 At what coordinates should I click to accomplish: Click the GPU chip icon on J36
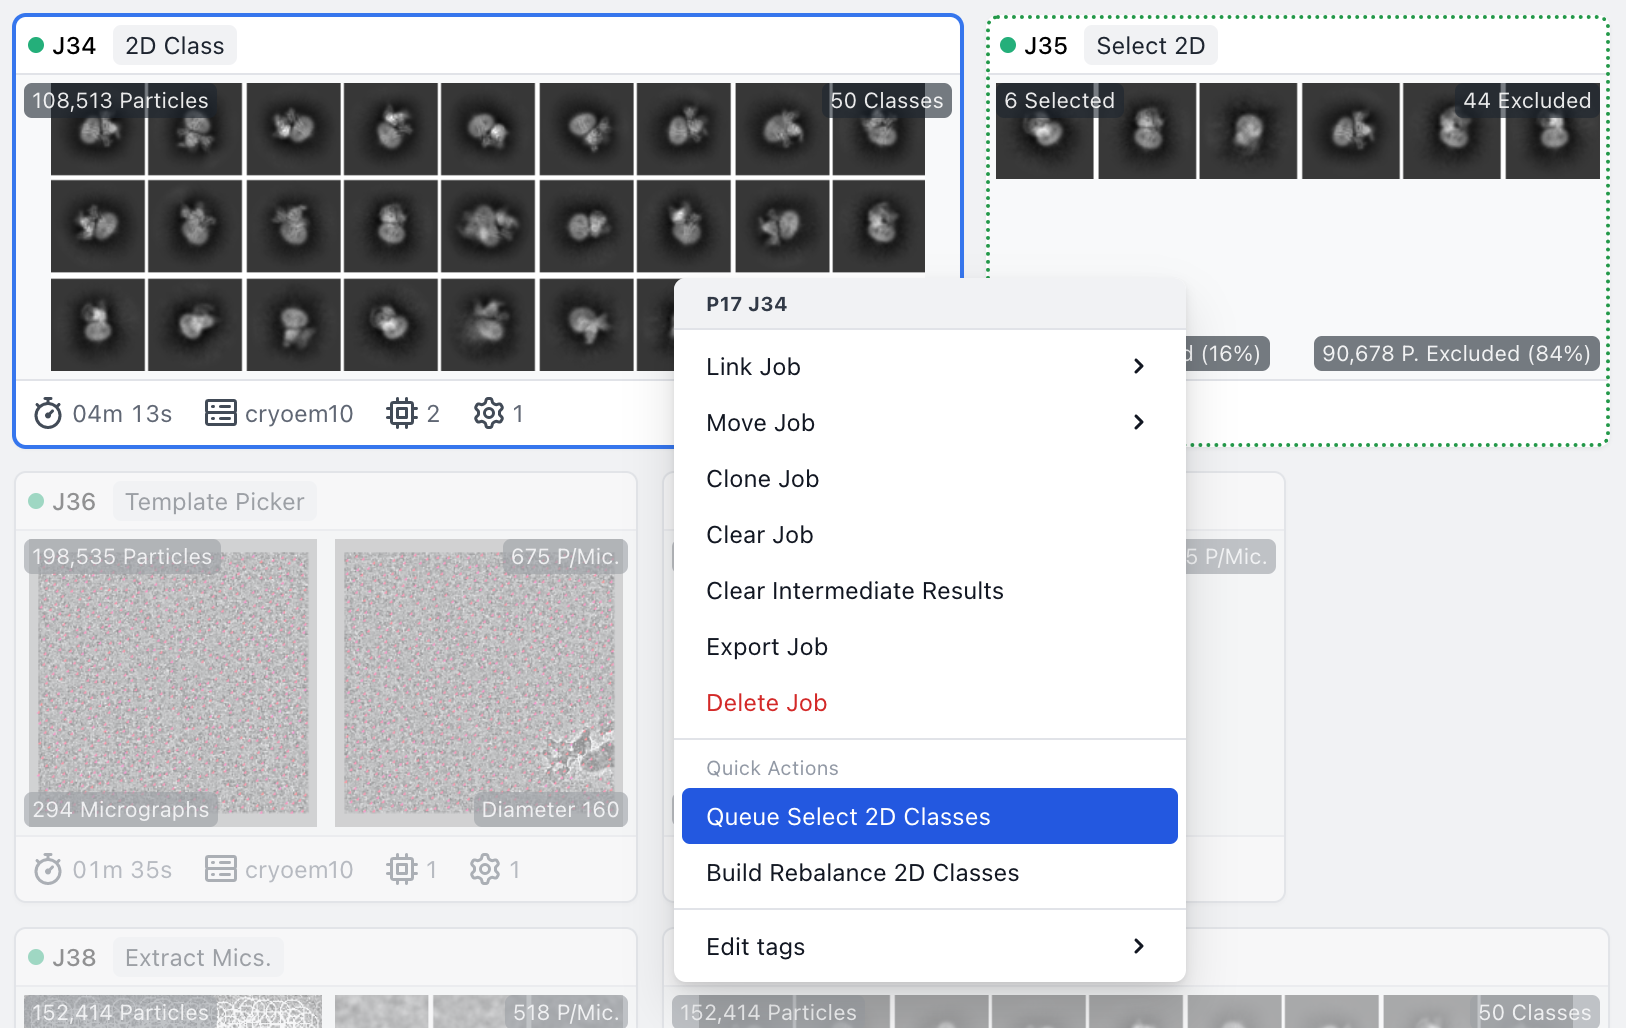[x=401, y=870]
